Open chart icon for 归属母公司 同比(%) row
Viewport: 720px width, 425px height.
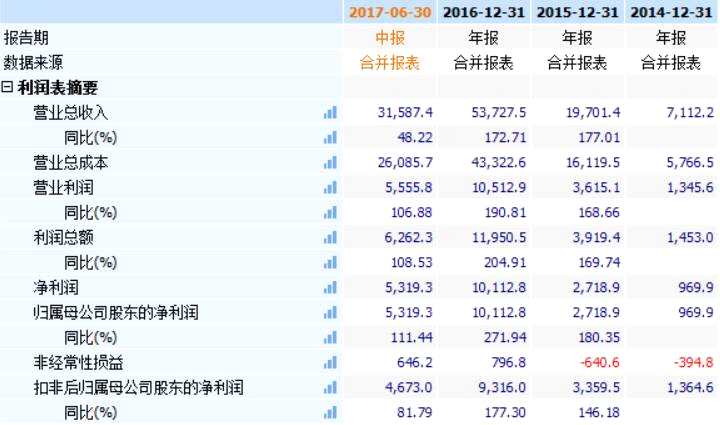coord(330,337)
